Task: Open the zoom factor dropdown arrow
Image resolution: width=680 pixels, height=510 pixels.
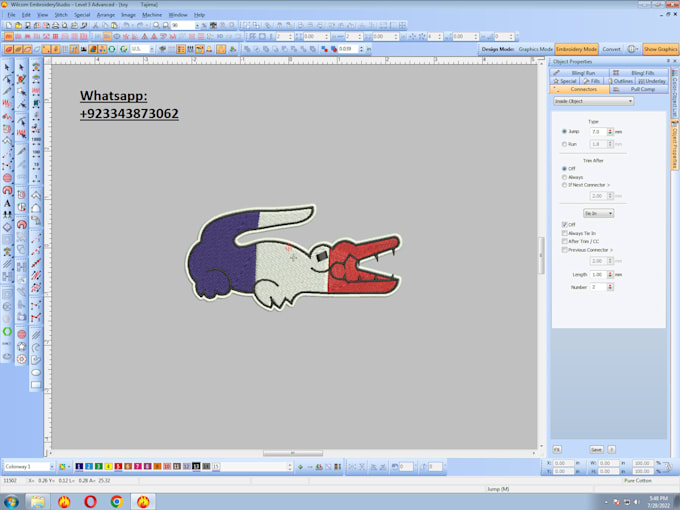Action: coord(197,26)
